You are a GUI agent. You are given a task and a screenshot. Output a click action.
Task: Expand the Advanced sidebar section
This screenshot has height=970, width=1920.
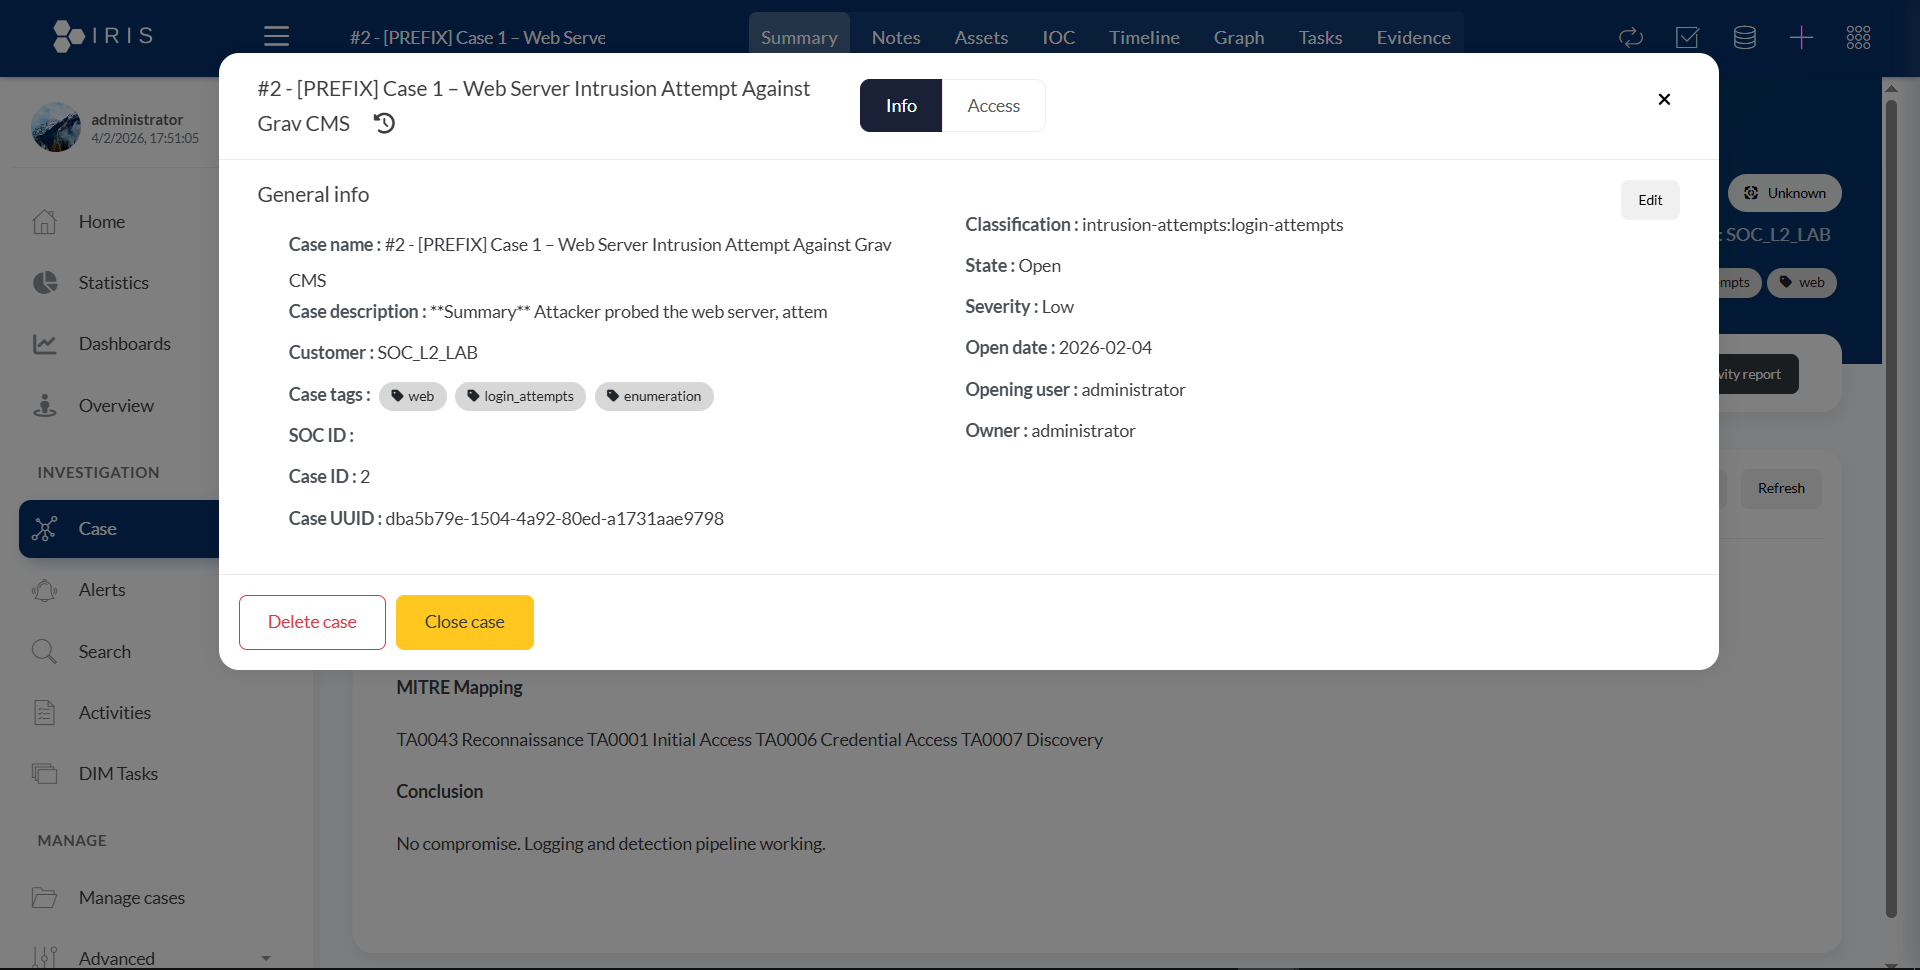tap(150, 958)
